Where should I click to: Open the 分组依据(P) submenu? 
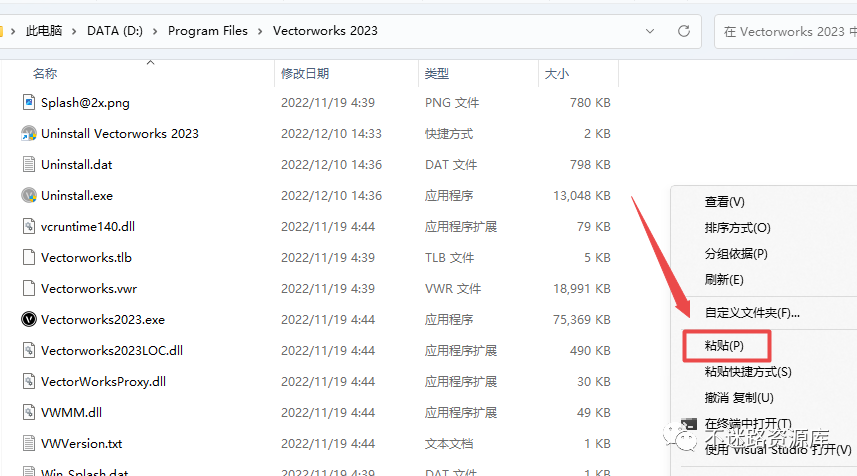pyautogui.click(x=736, y=254)
